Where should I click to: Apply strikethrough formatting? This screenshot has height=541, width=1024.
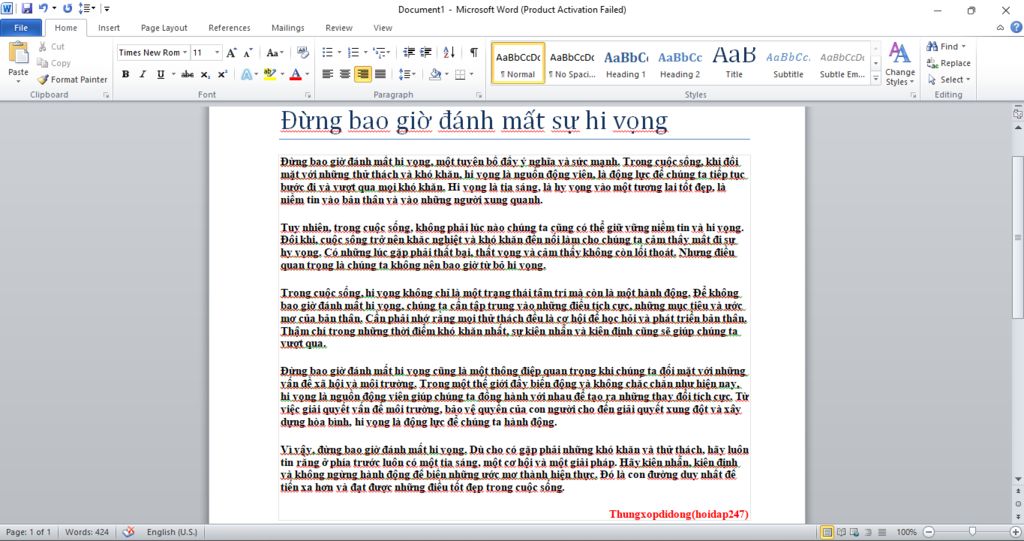pos(187,74)
